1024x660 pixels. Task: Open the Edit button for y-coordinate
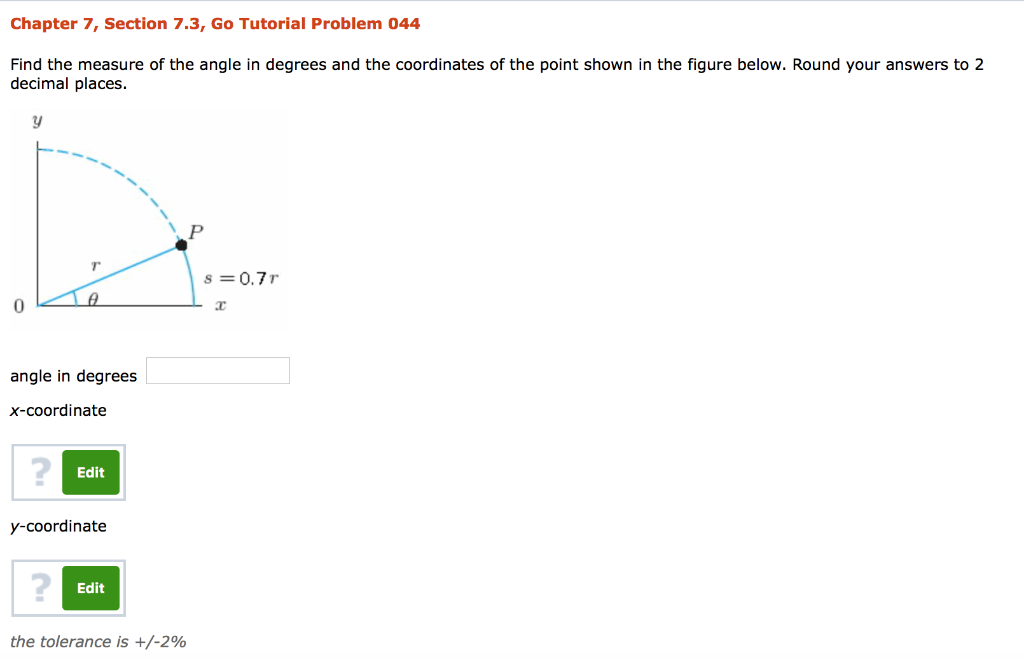[x=90, y=588]
